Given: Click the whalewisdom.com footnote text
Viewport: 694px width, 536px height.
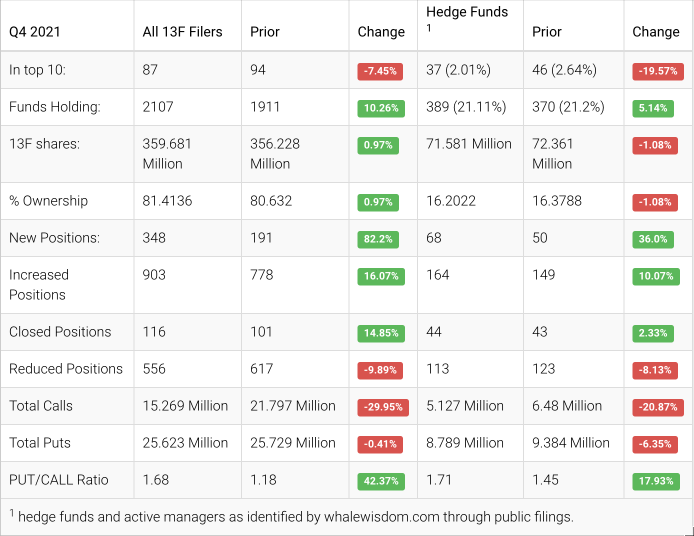Looking at the screenshot, I should (296, 517).
